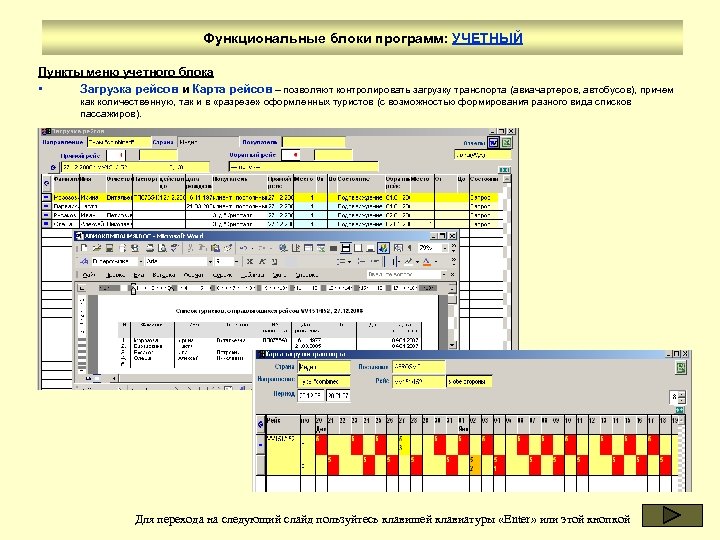The height and width of the screenshot is (540, 720).
Task: Insert hyperlink from Word toolbar
Action: pos(283,248)
